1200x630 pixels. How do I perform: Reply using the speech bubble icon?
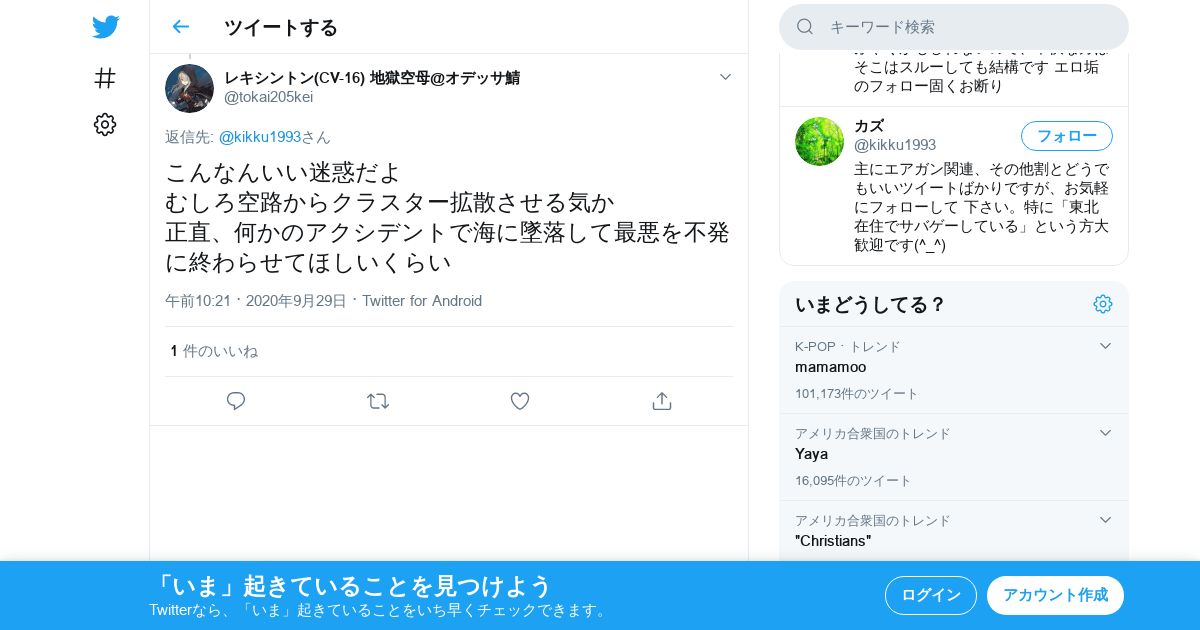point(236,401)
